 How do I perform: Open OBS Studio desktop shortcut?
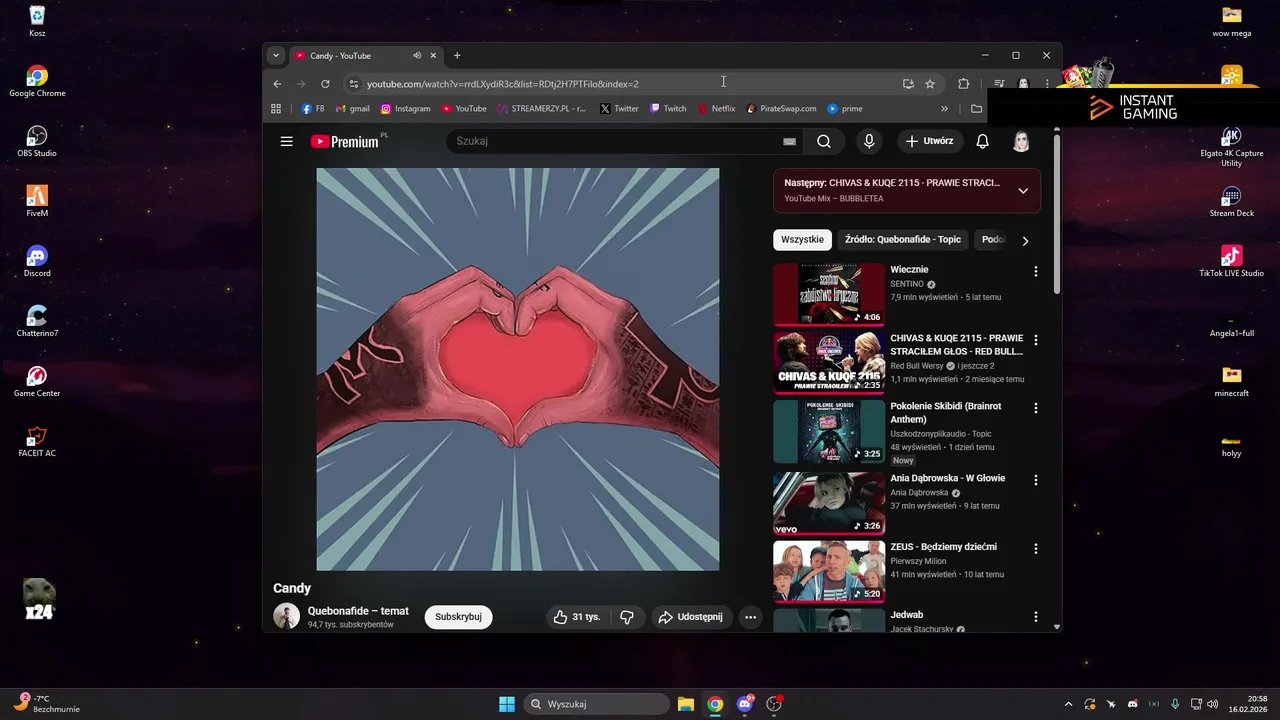pyautogui.click(x=37, y=141)
